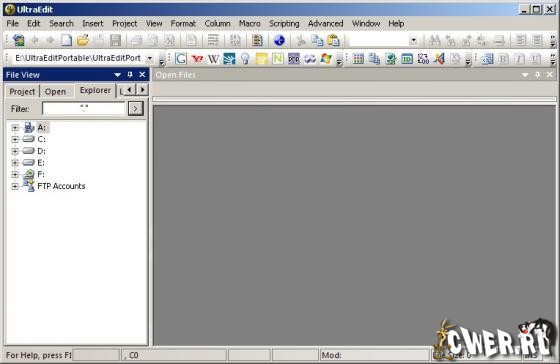
Task: Open the find text dropdown arrow
Action: [414, 40]
